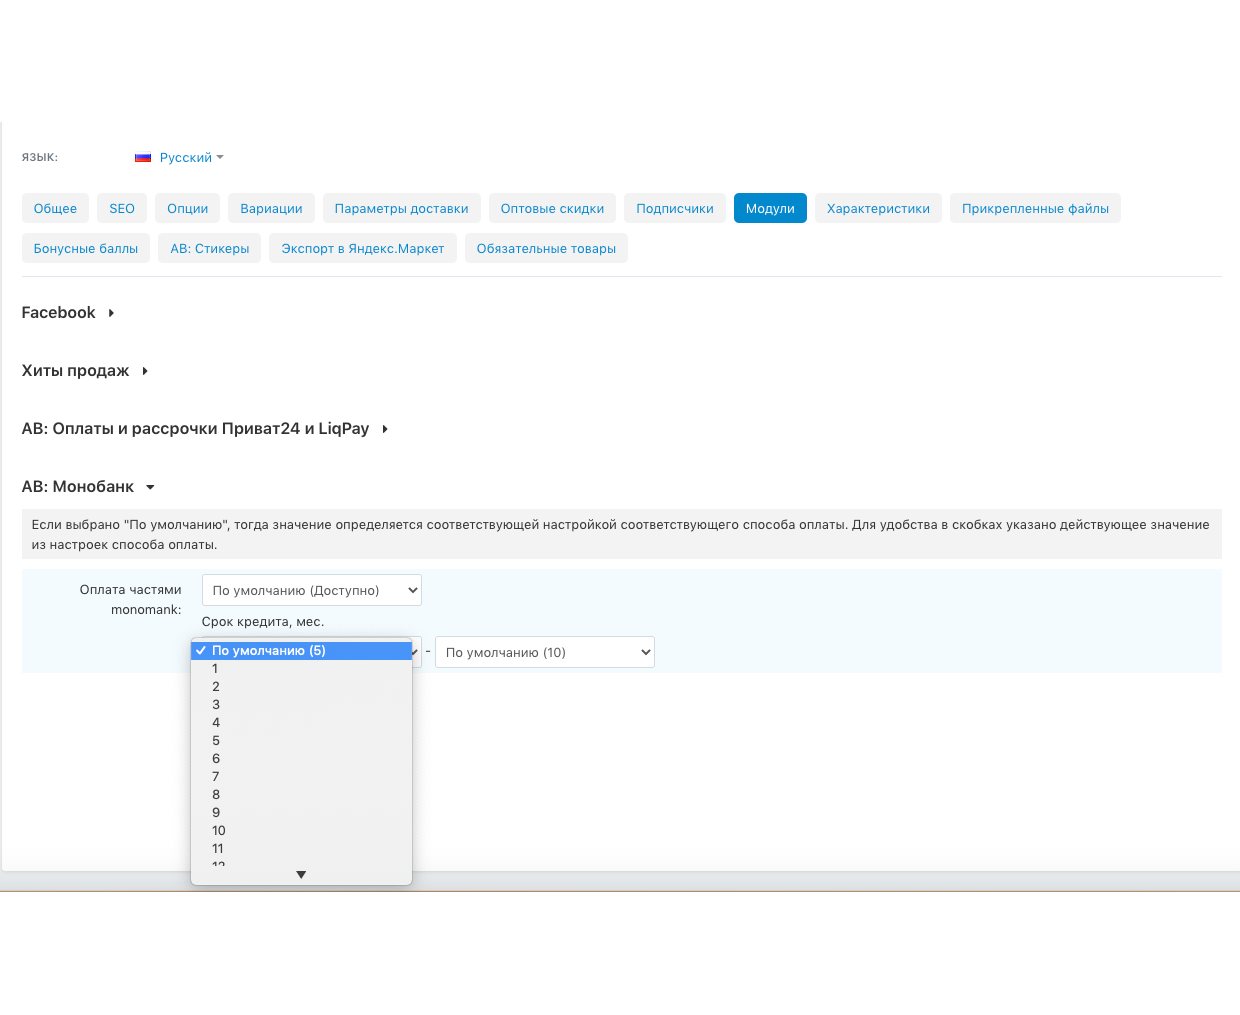Expand the Facebook section
The image size is (1240, 1015).
68,313
